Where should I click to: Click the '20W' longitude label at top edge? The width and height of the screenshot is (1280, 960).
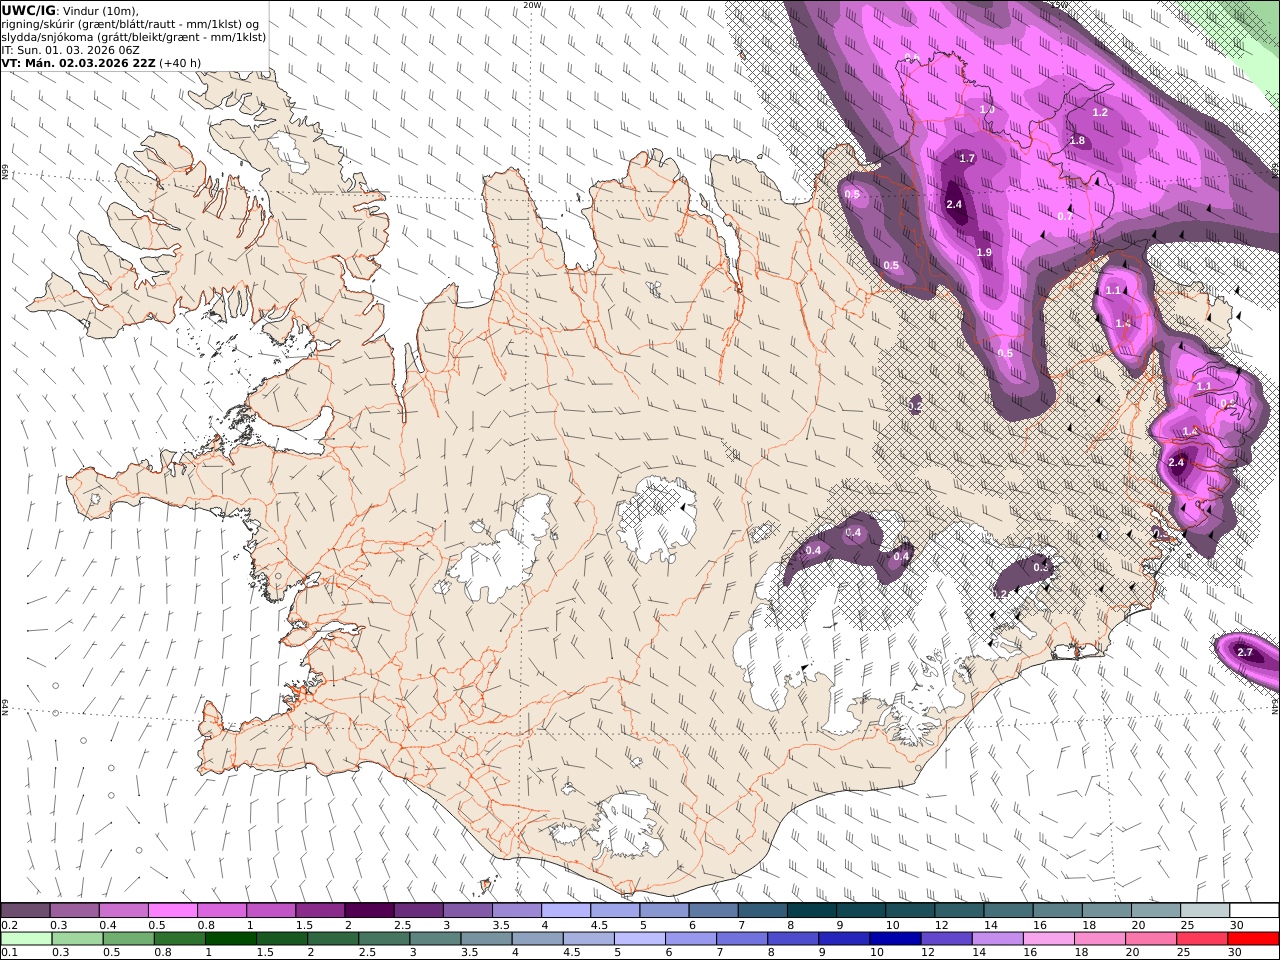(532, 4)
